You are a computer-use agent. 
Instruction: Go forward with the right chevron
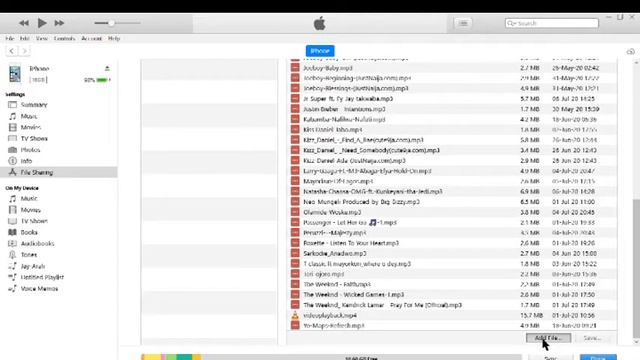(24, 51)
